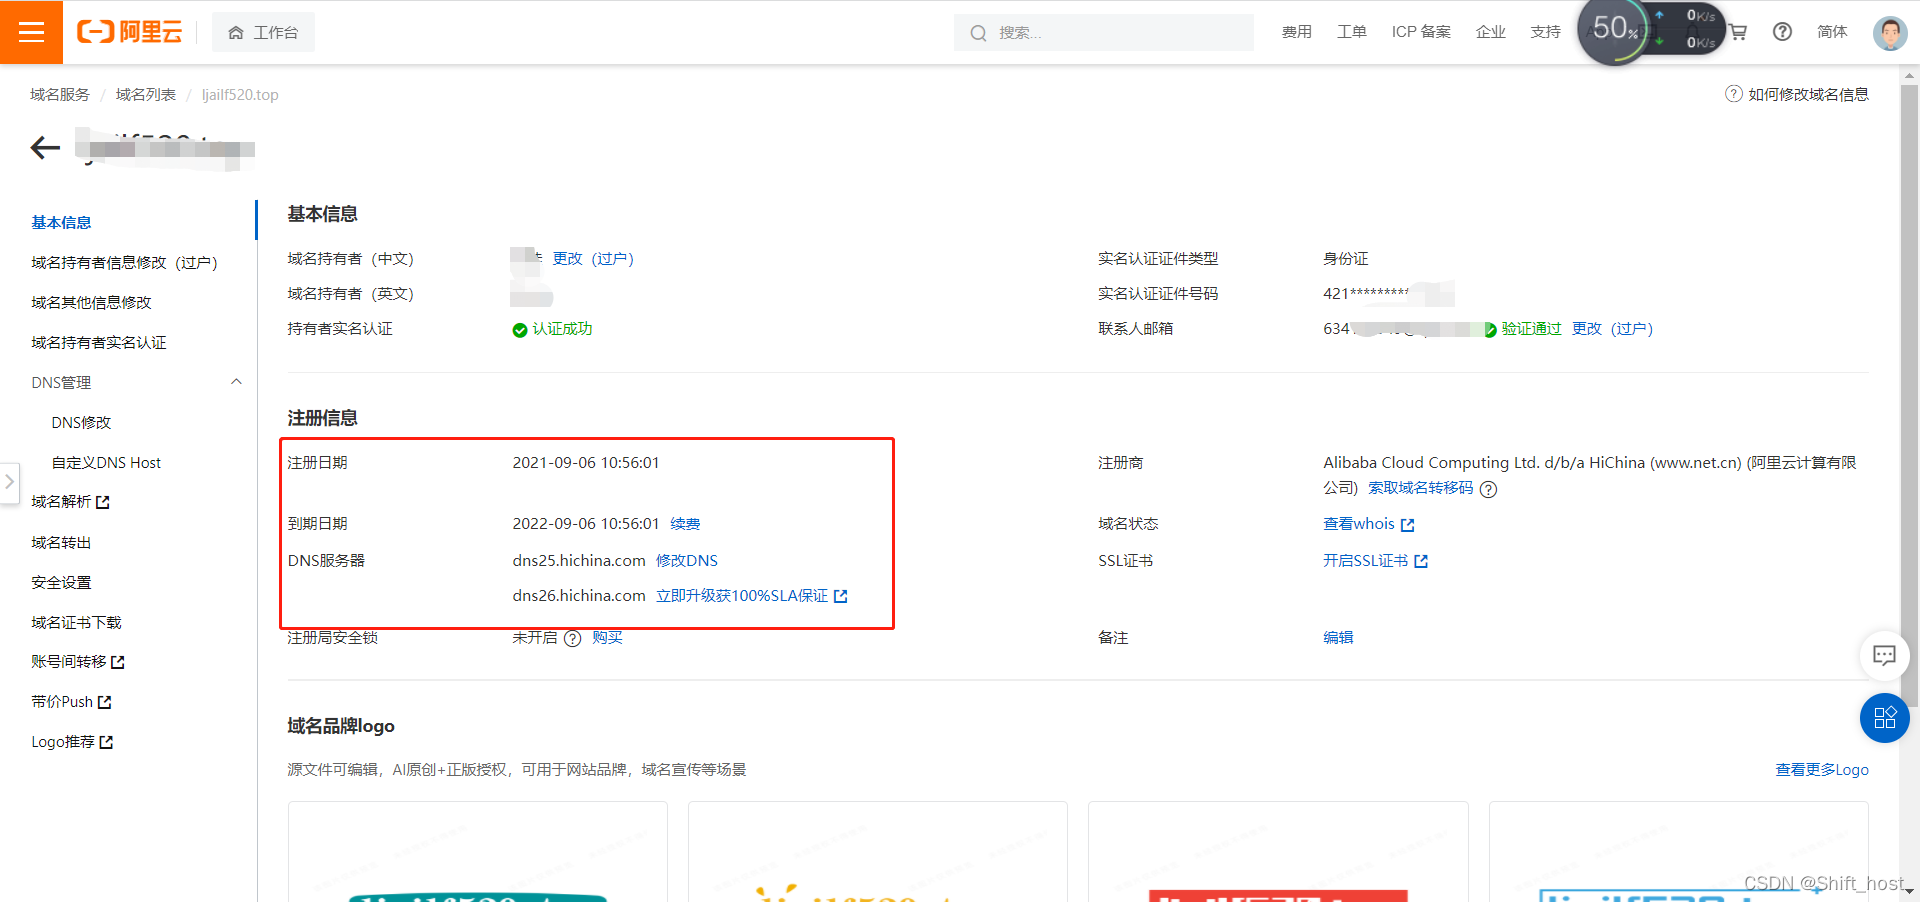The height and width of the screenshot is (902, 1920).
Task: Open the 工作台 workbench button
Action: 263,32
